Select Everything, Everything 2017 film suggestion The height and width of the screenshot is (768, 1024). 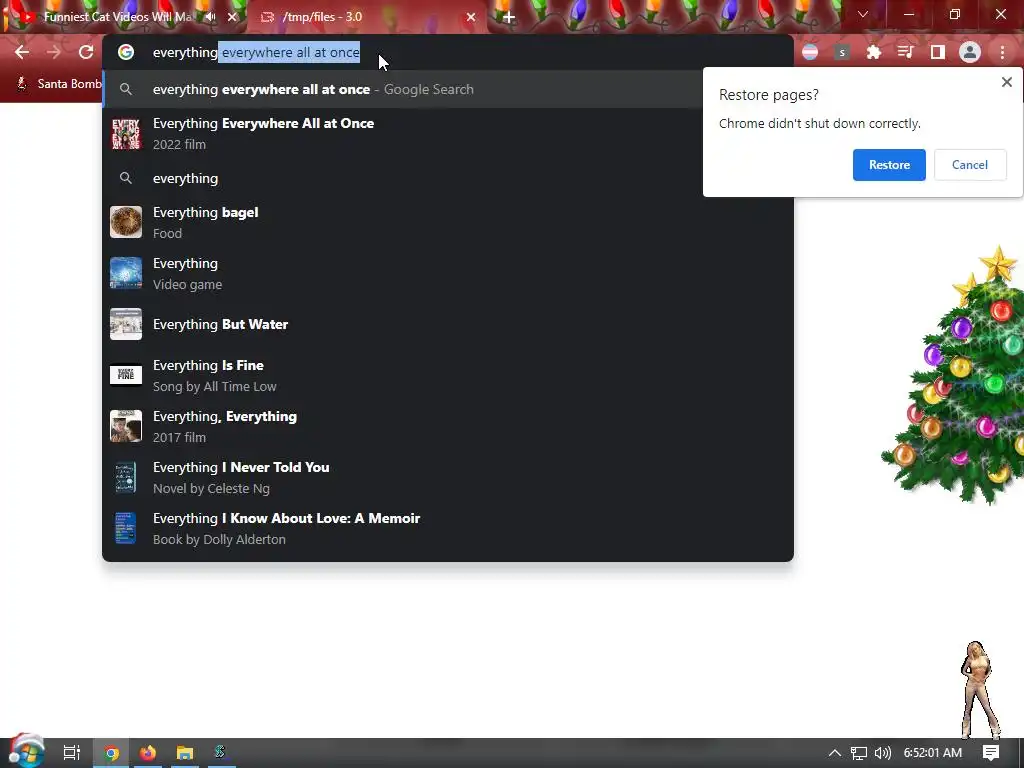tap(448, 426)
